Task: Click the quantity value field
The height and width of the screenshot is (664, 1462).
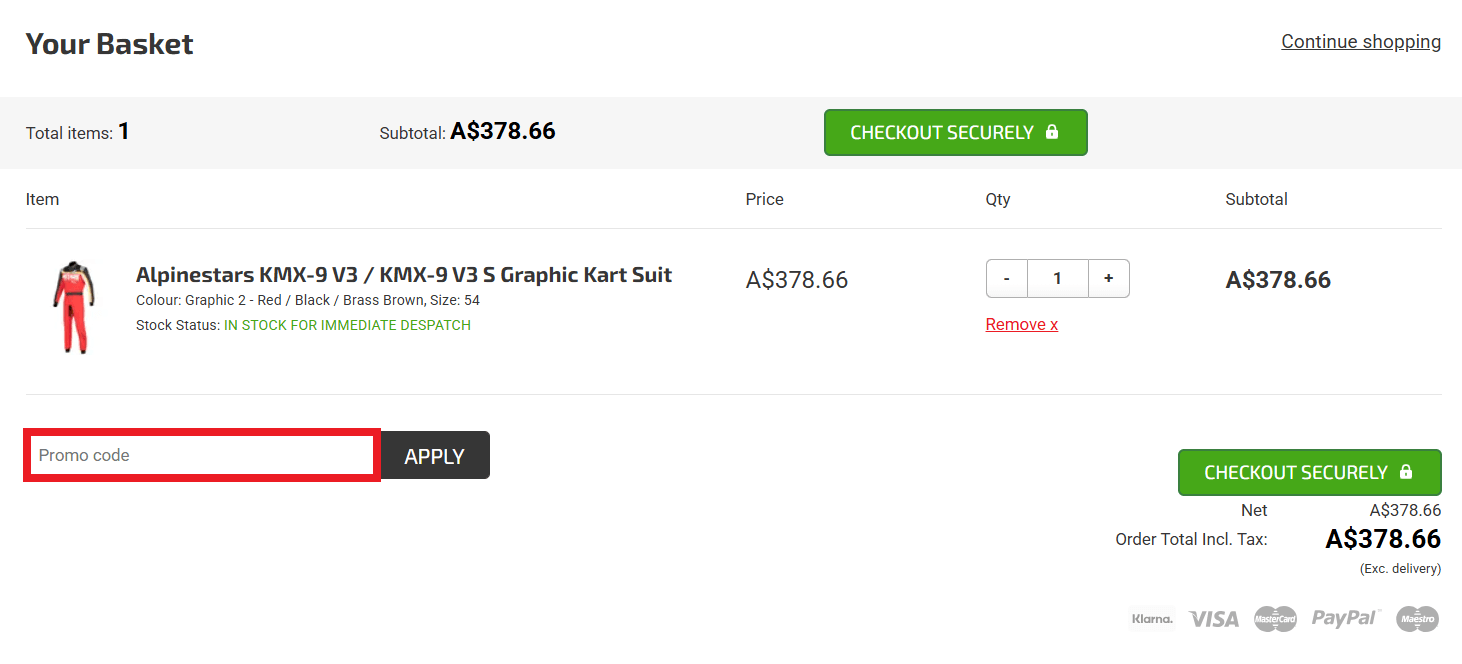Action: 1057,279
